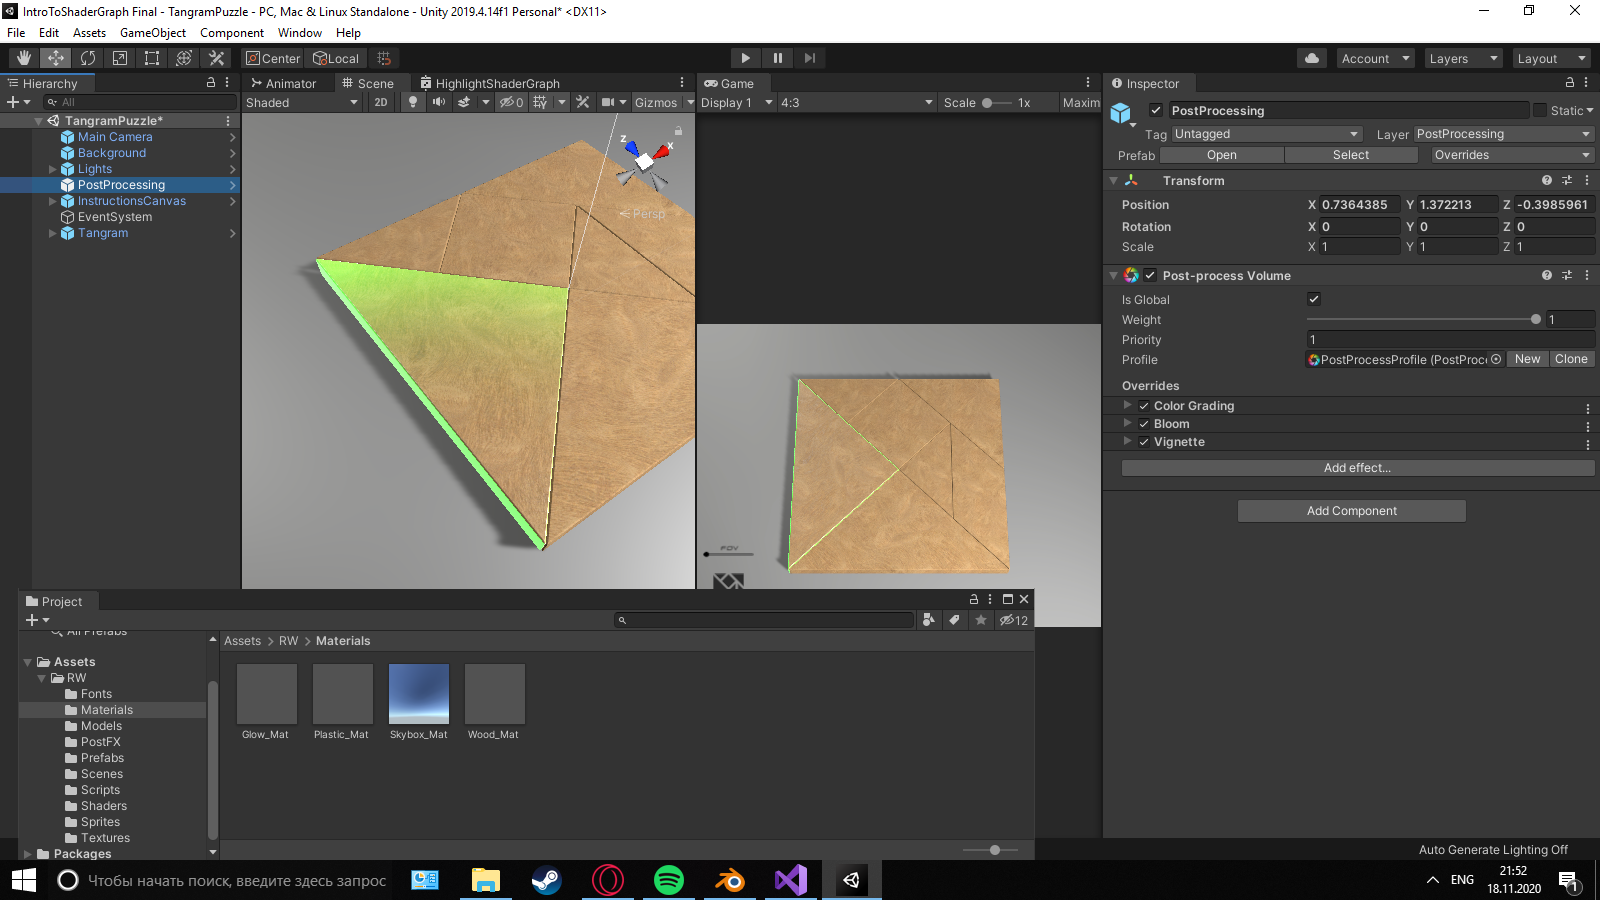Select the Scale tool
The image size is (1600, 900).
pyautogui.click(x=120, y=58)
